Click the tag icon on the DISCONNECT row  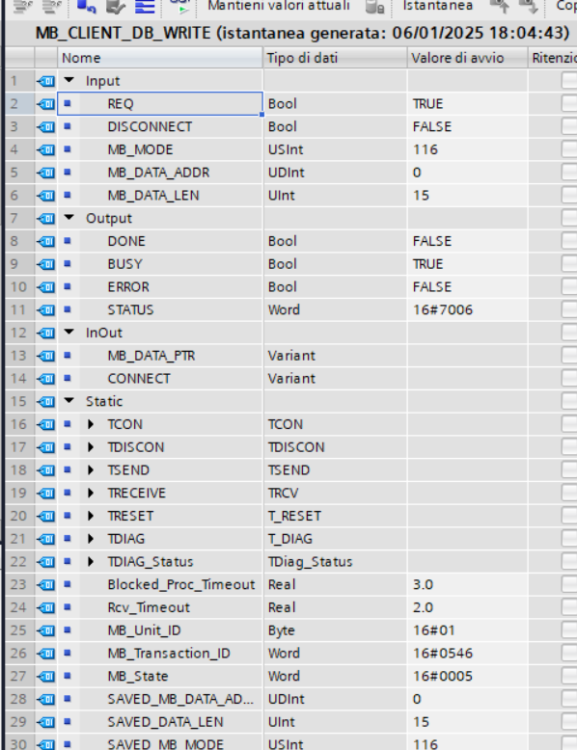click(46, 127)
